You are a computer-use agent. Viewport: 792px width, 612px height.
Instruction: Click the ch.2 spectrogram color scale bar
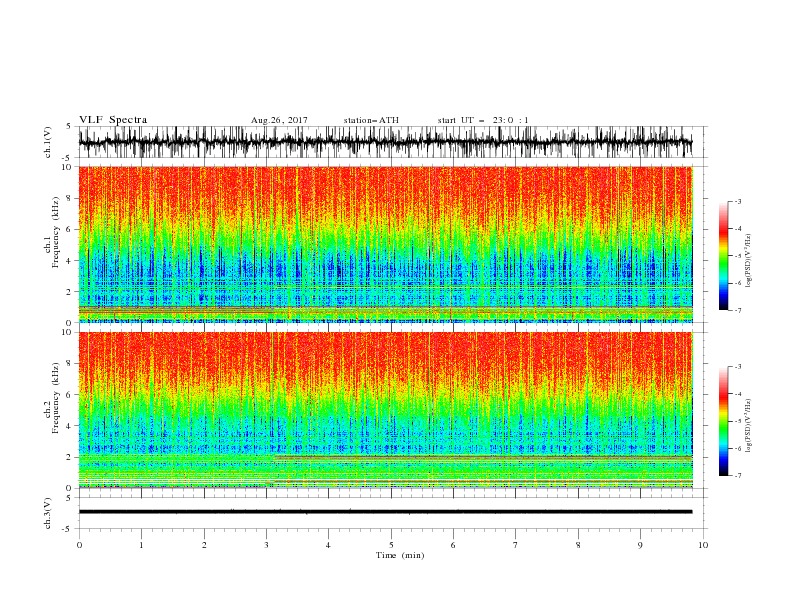click(x=723, y=421)
